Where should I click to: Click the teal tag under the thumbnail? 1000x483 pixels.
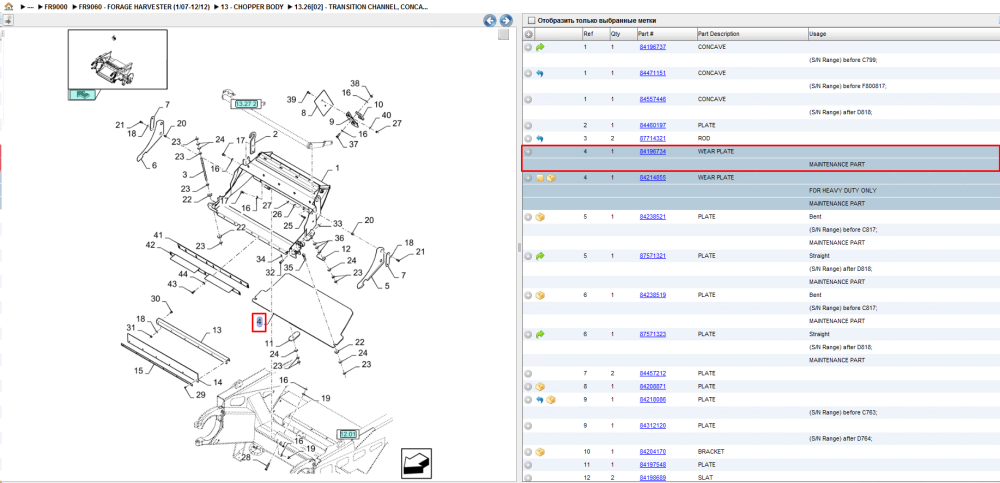82,95
